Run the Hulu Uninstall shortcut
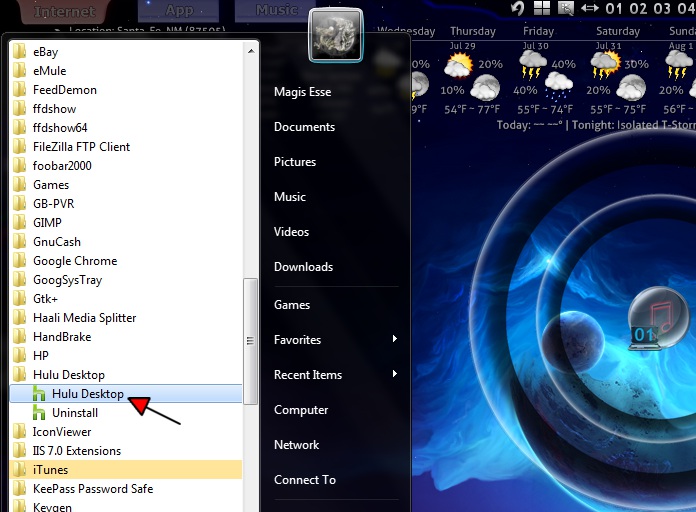Viewport: 696px width, 512px height. tap(126, 413)
